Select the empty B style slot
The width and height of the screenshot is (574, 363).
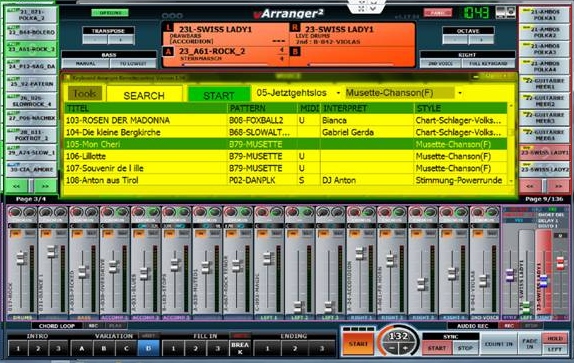351,56
